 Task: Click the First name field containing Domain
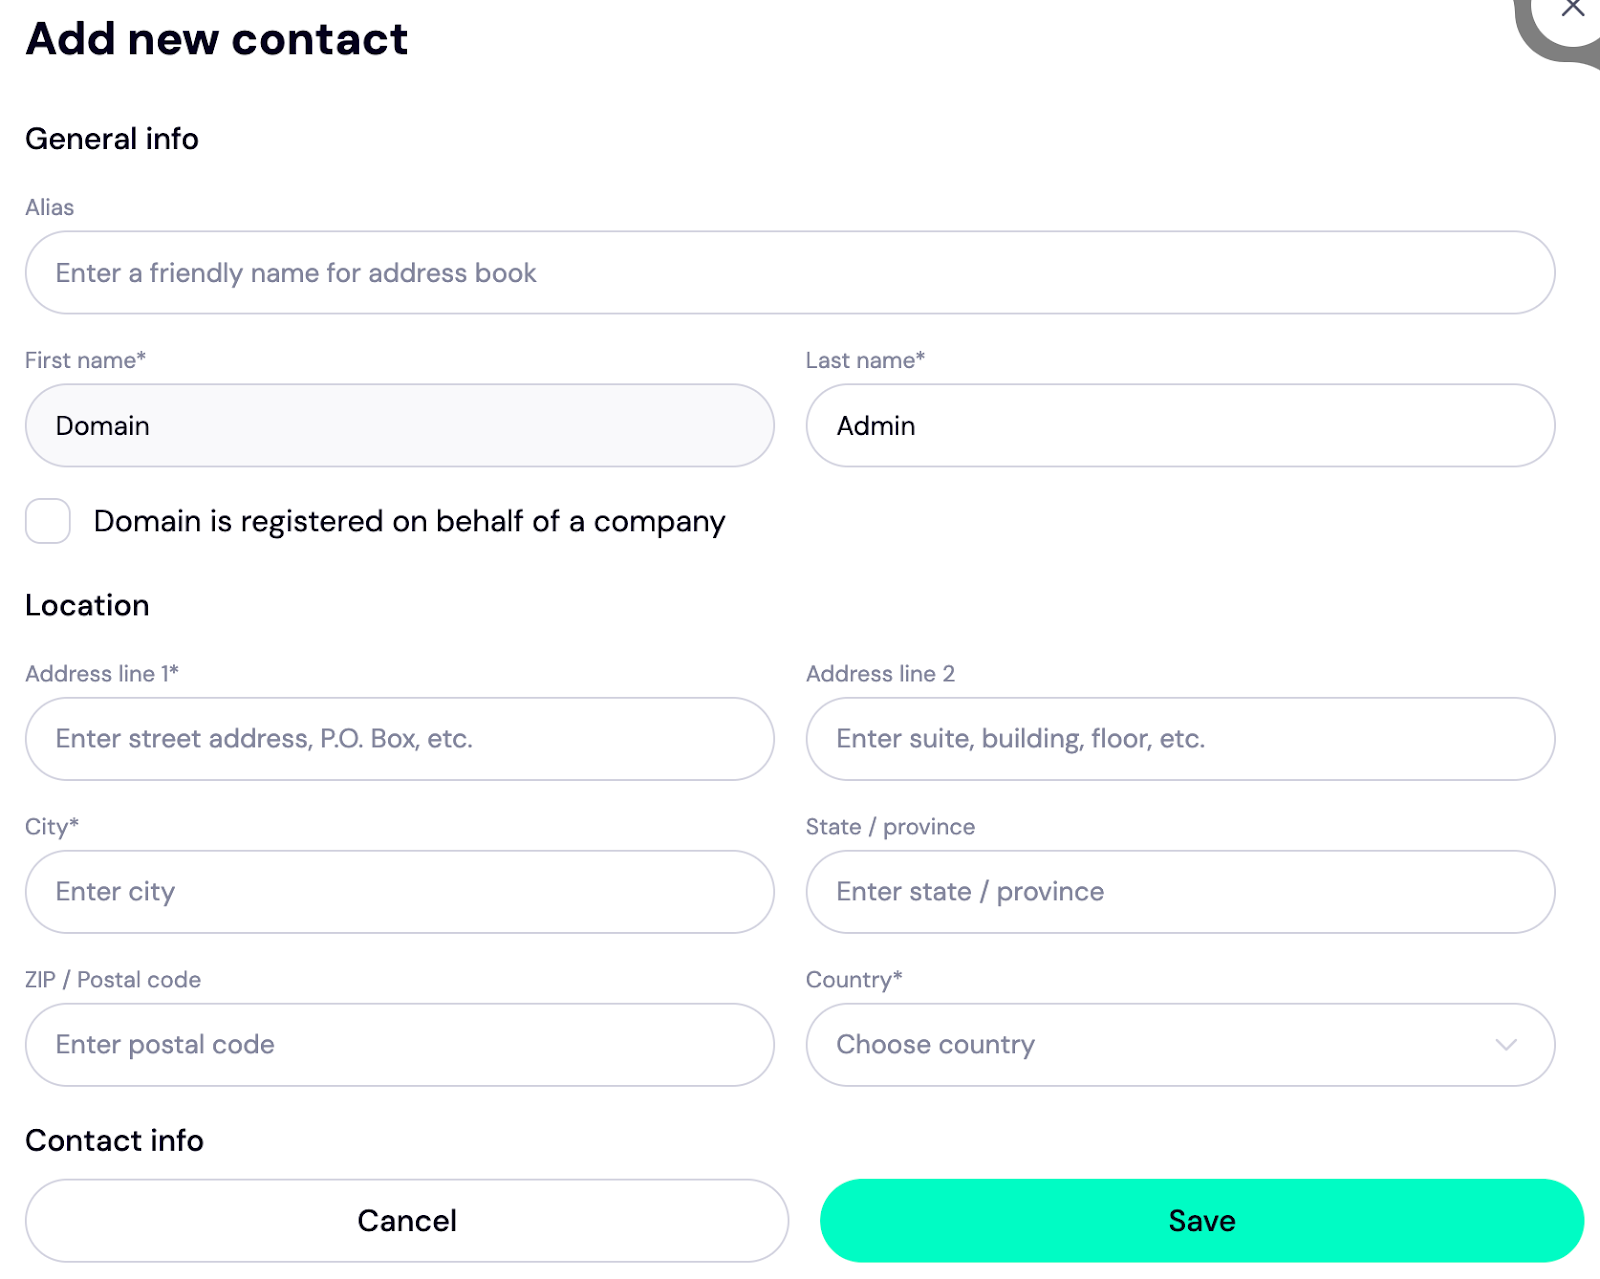tap(399, 426)
